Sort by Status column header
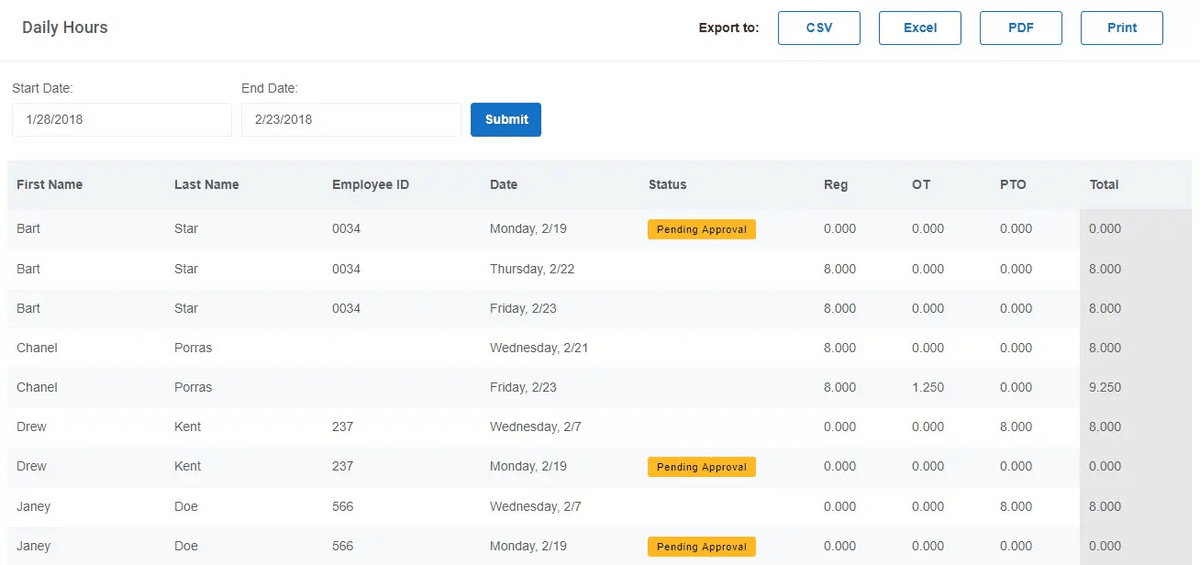 coord(668,184)
